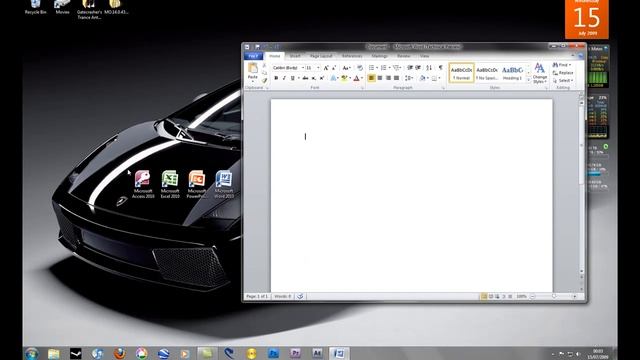Toggle Underline formatting
Viewport: 640px width, 360px height.
pyautogui.click(x=292, y=78)
